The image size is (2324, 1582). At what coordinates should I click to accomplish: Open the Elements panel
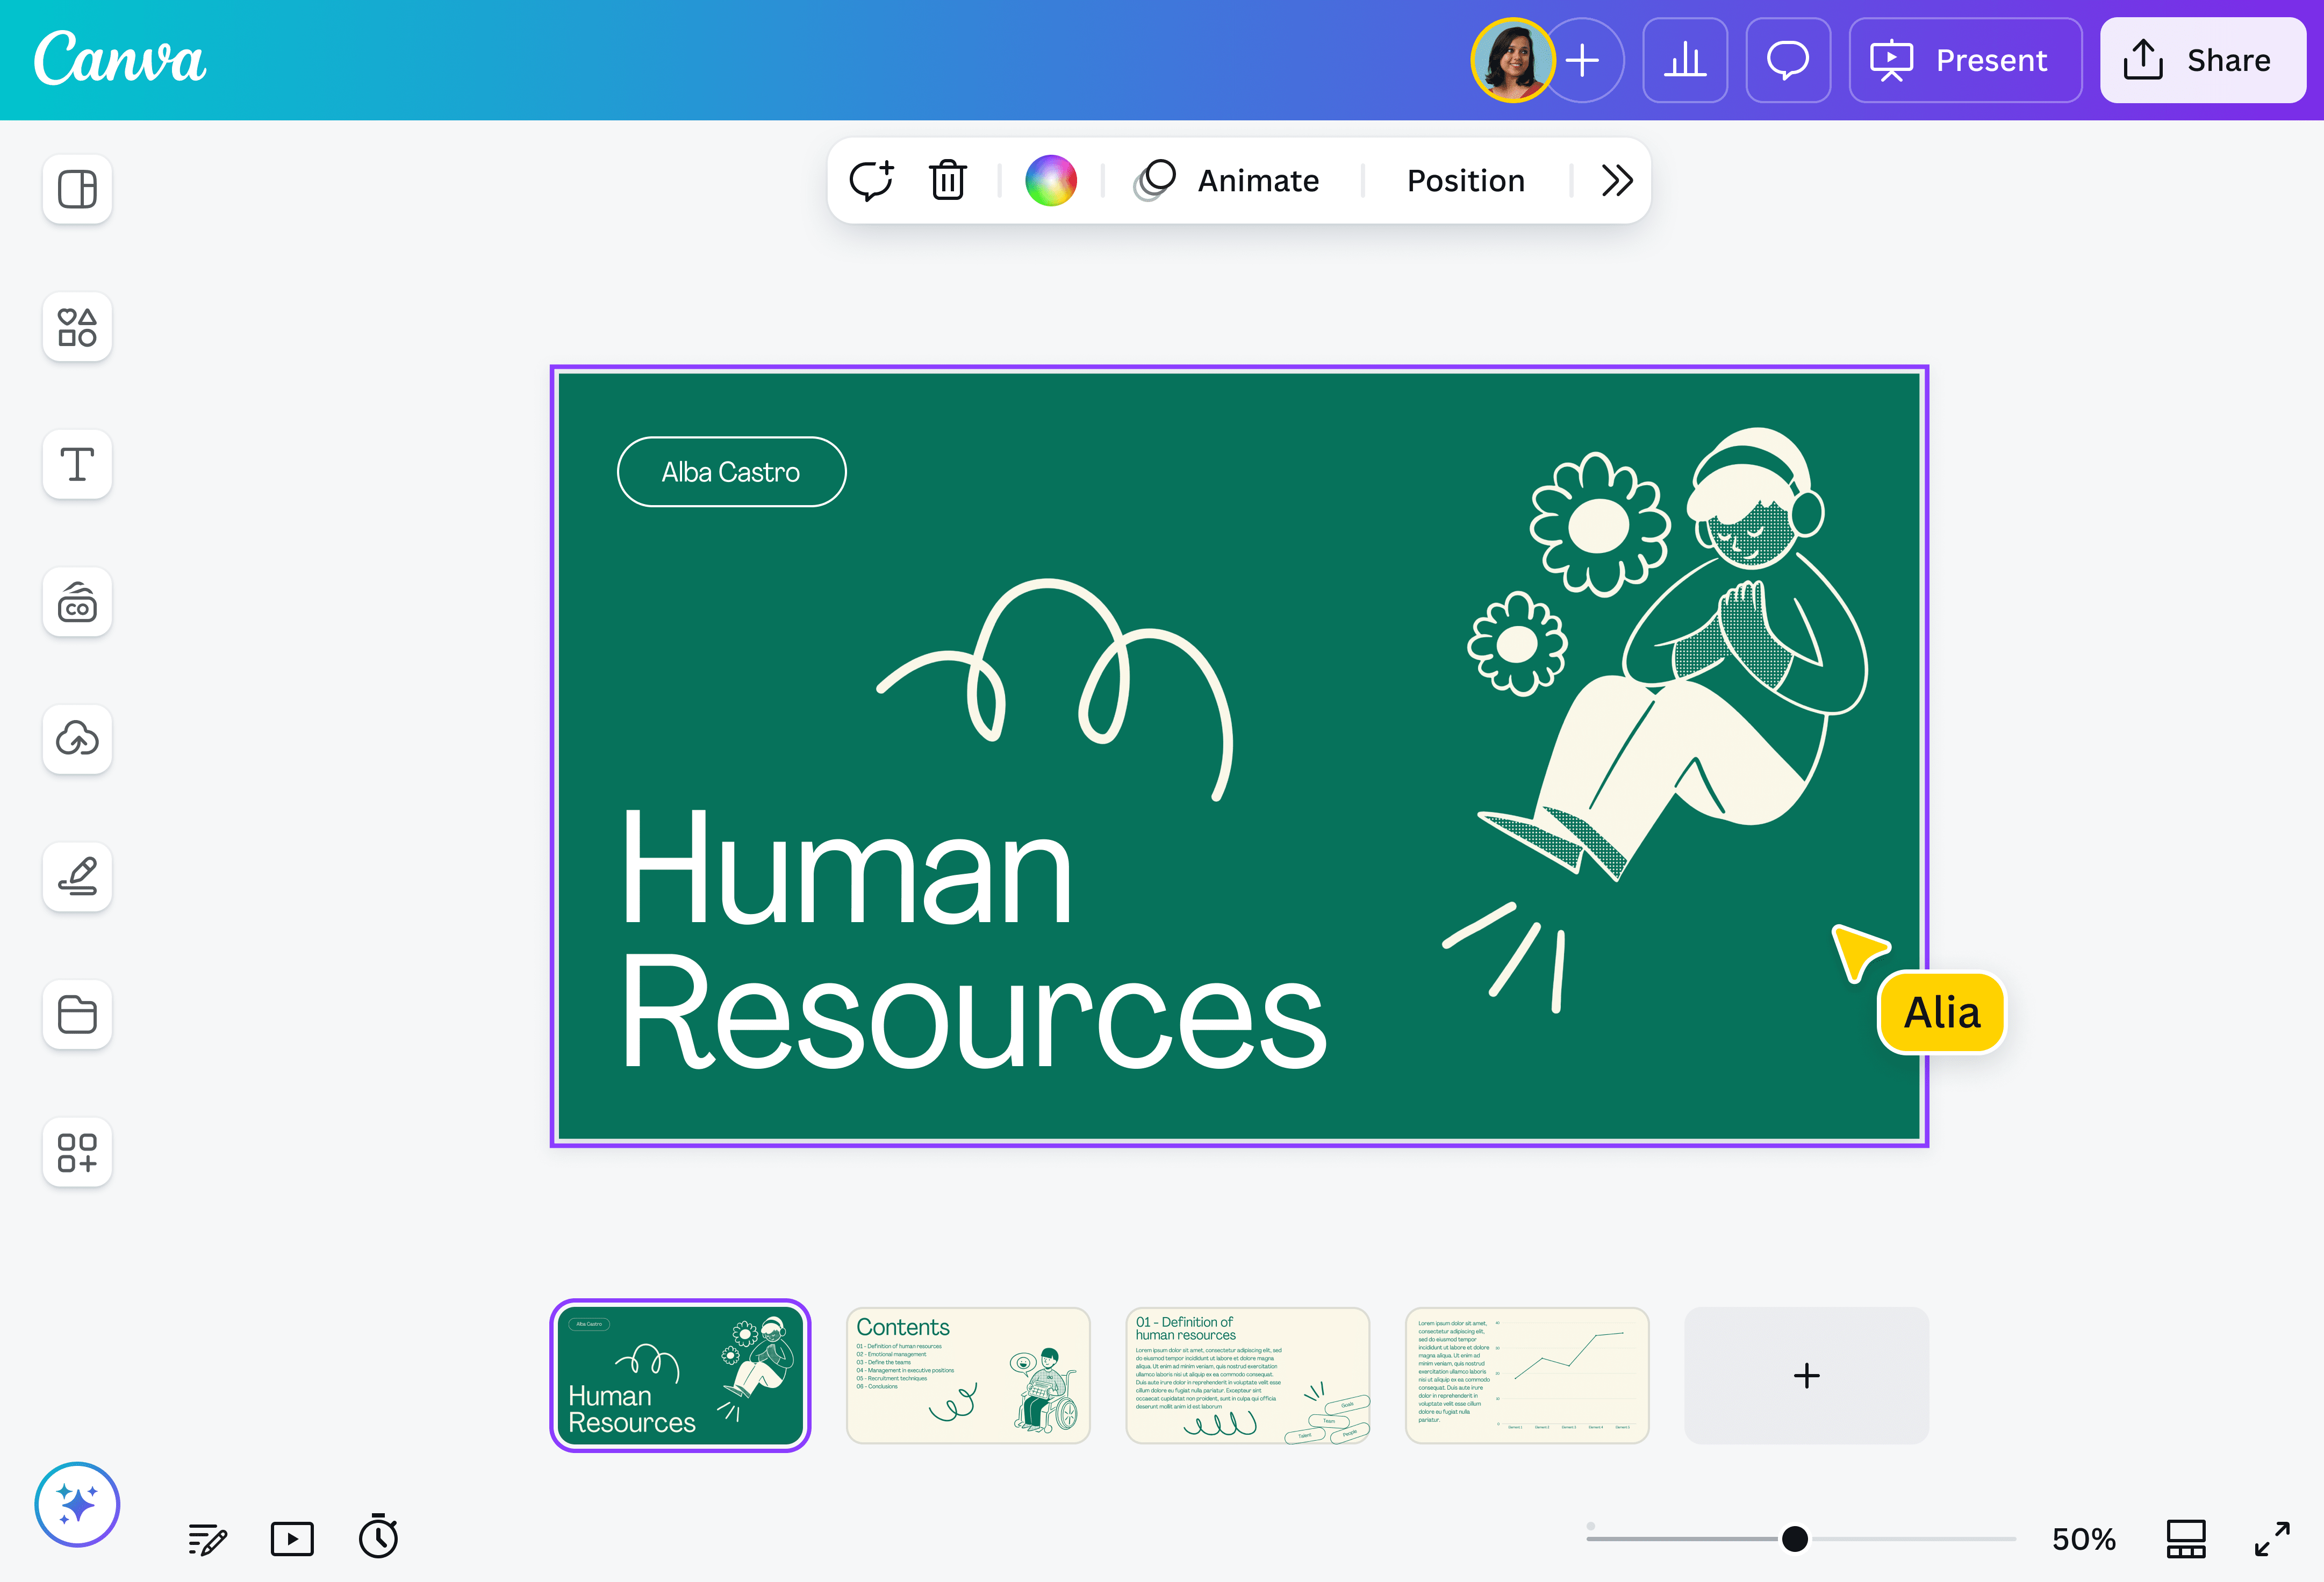coord(77,327)
